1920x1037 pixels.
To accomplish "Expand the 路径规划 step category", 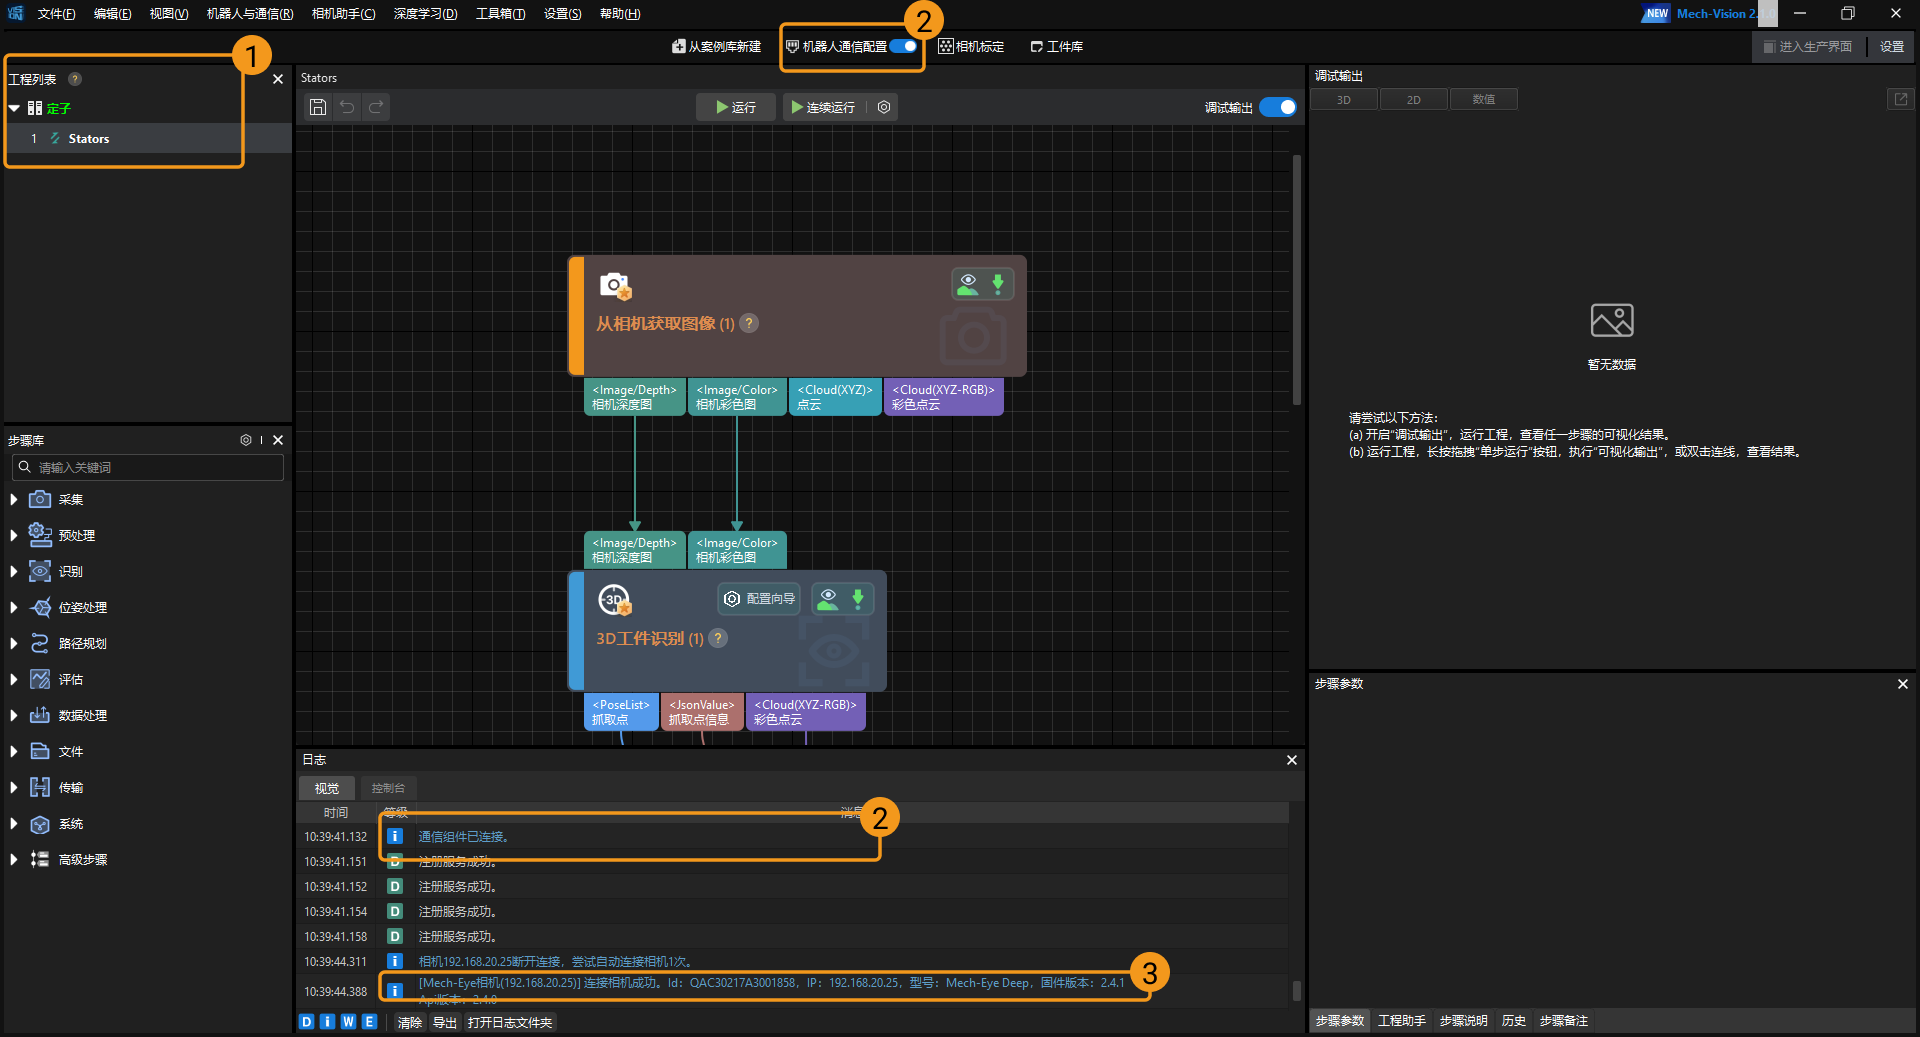I will [x=14, y=643].
